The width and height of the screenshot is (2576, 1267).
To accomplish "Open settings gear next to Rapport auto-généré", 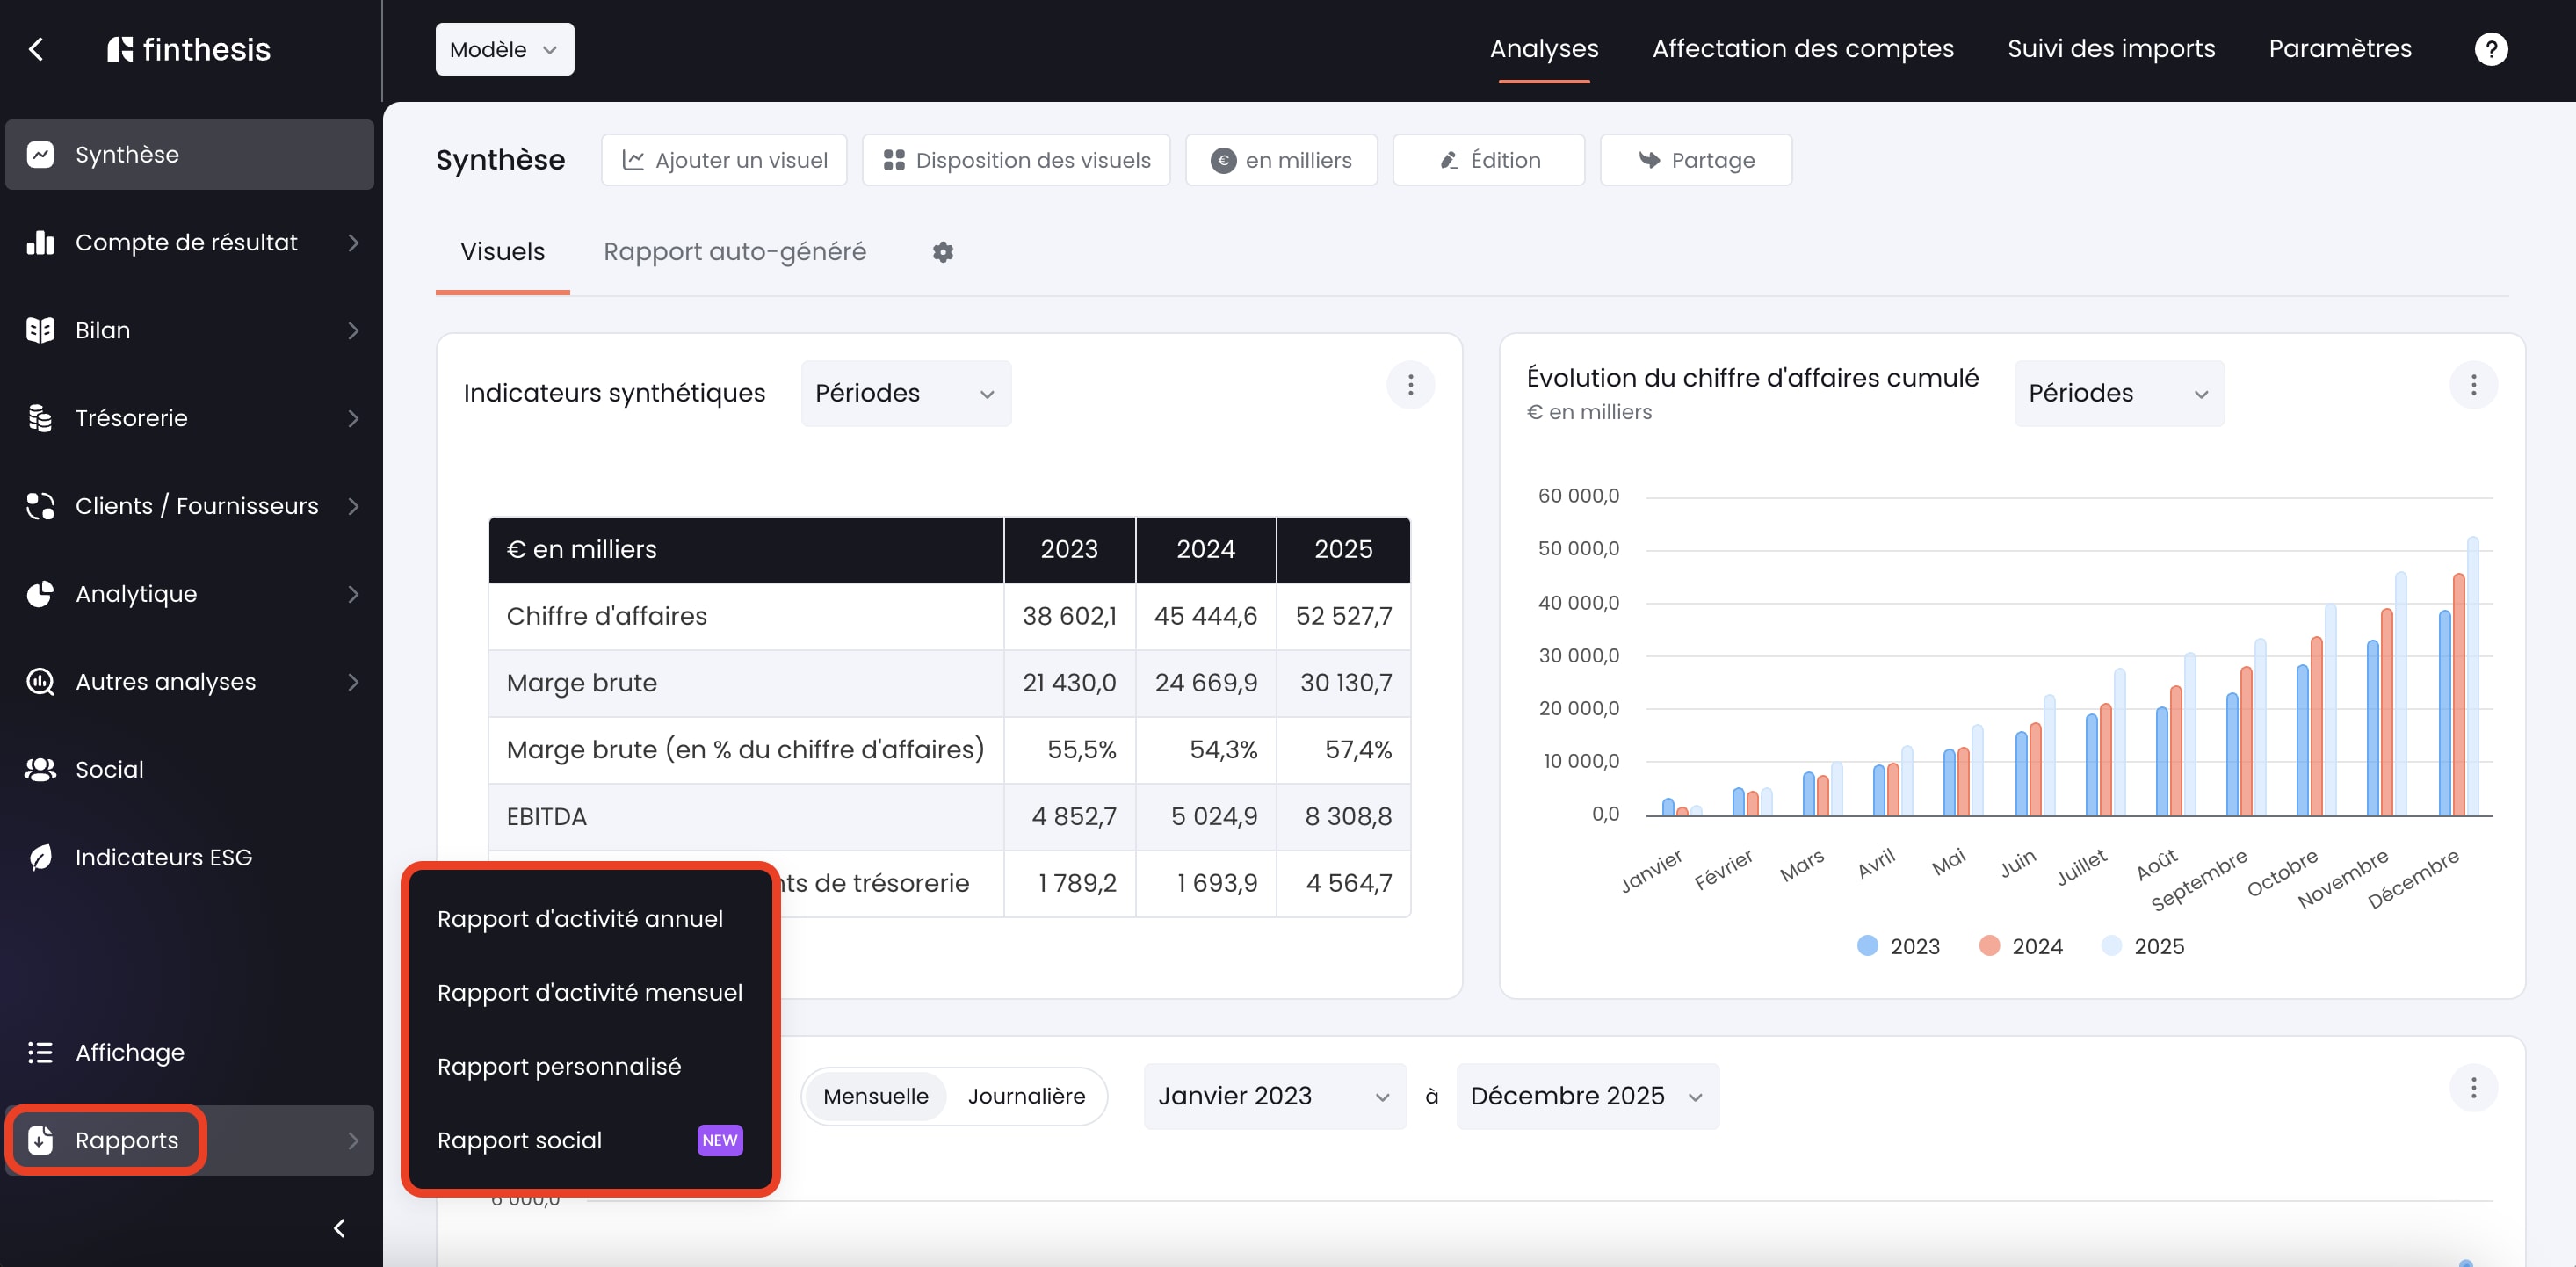I will point(942,252).
